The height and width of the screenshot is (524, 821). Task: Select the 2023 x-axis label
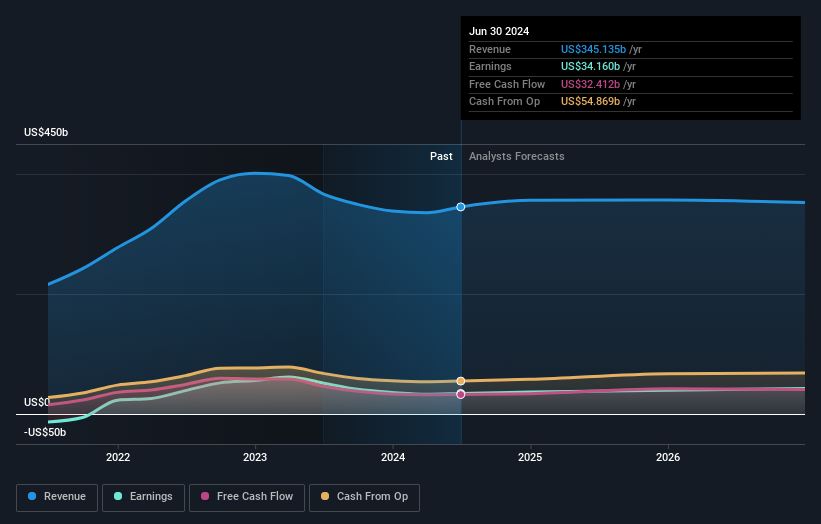255,457
